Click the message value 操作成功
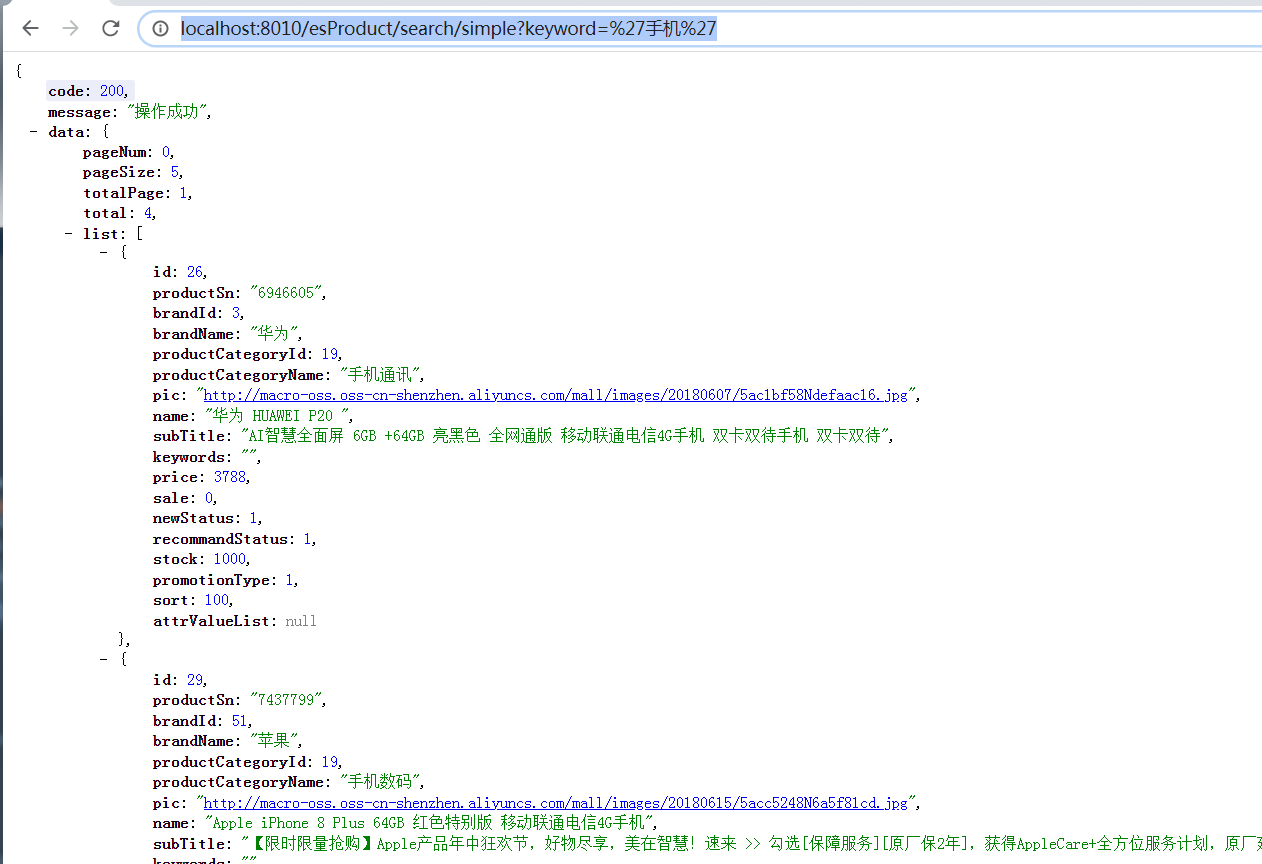The image size is (1262, 864). coord(169,111)
